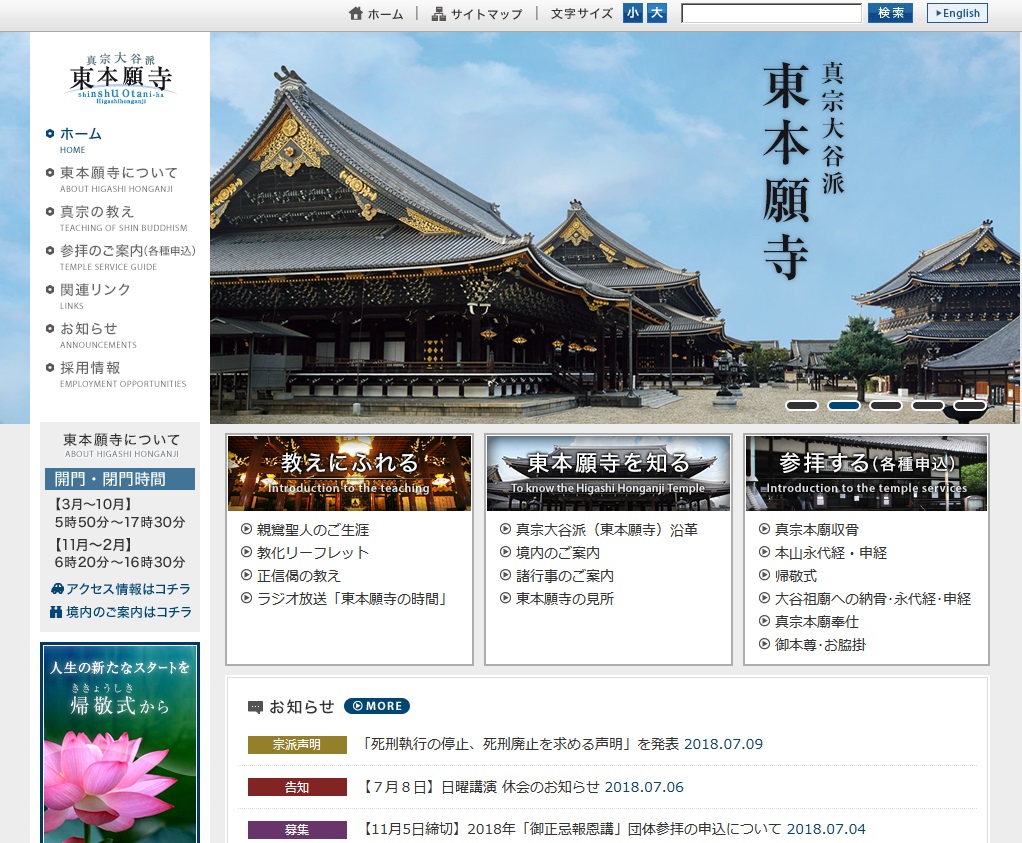Select the second (active) carousel indicator
This screenshot has width=1022, height=843.
click(843, 406)
